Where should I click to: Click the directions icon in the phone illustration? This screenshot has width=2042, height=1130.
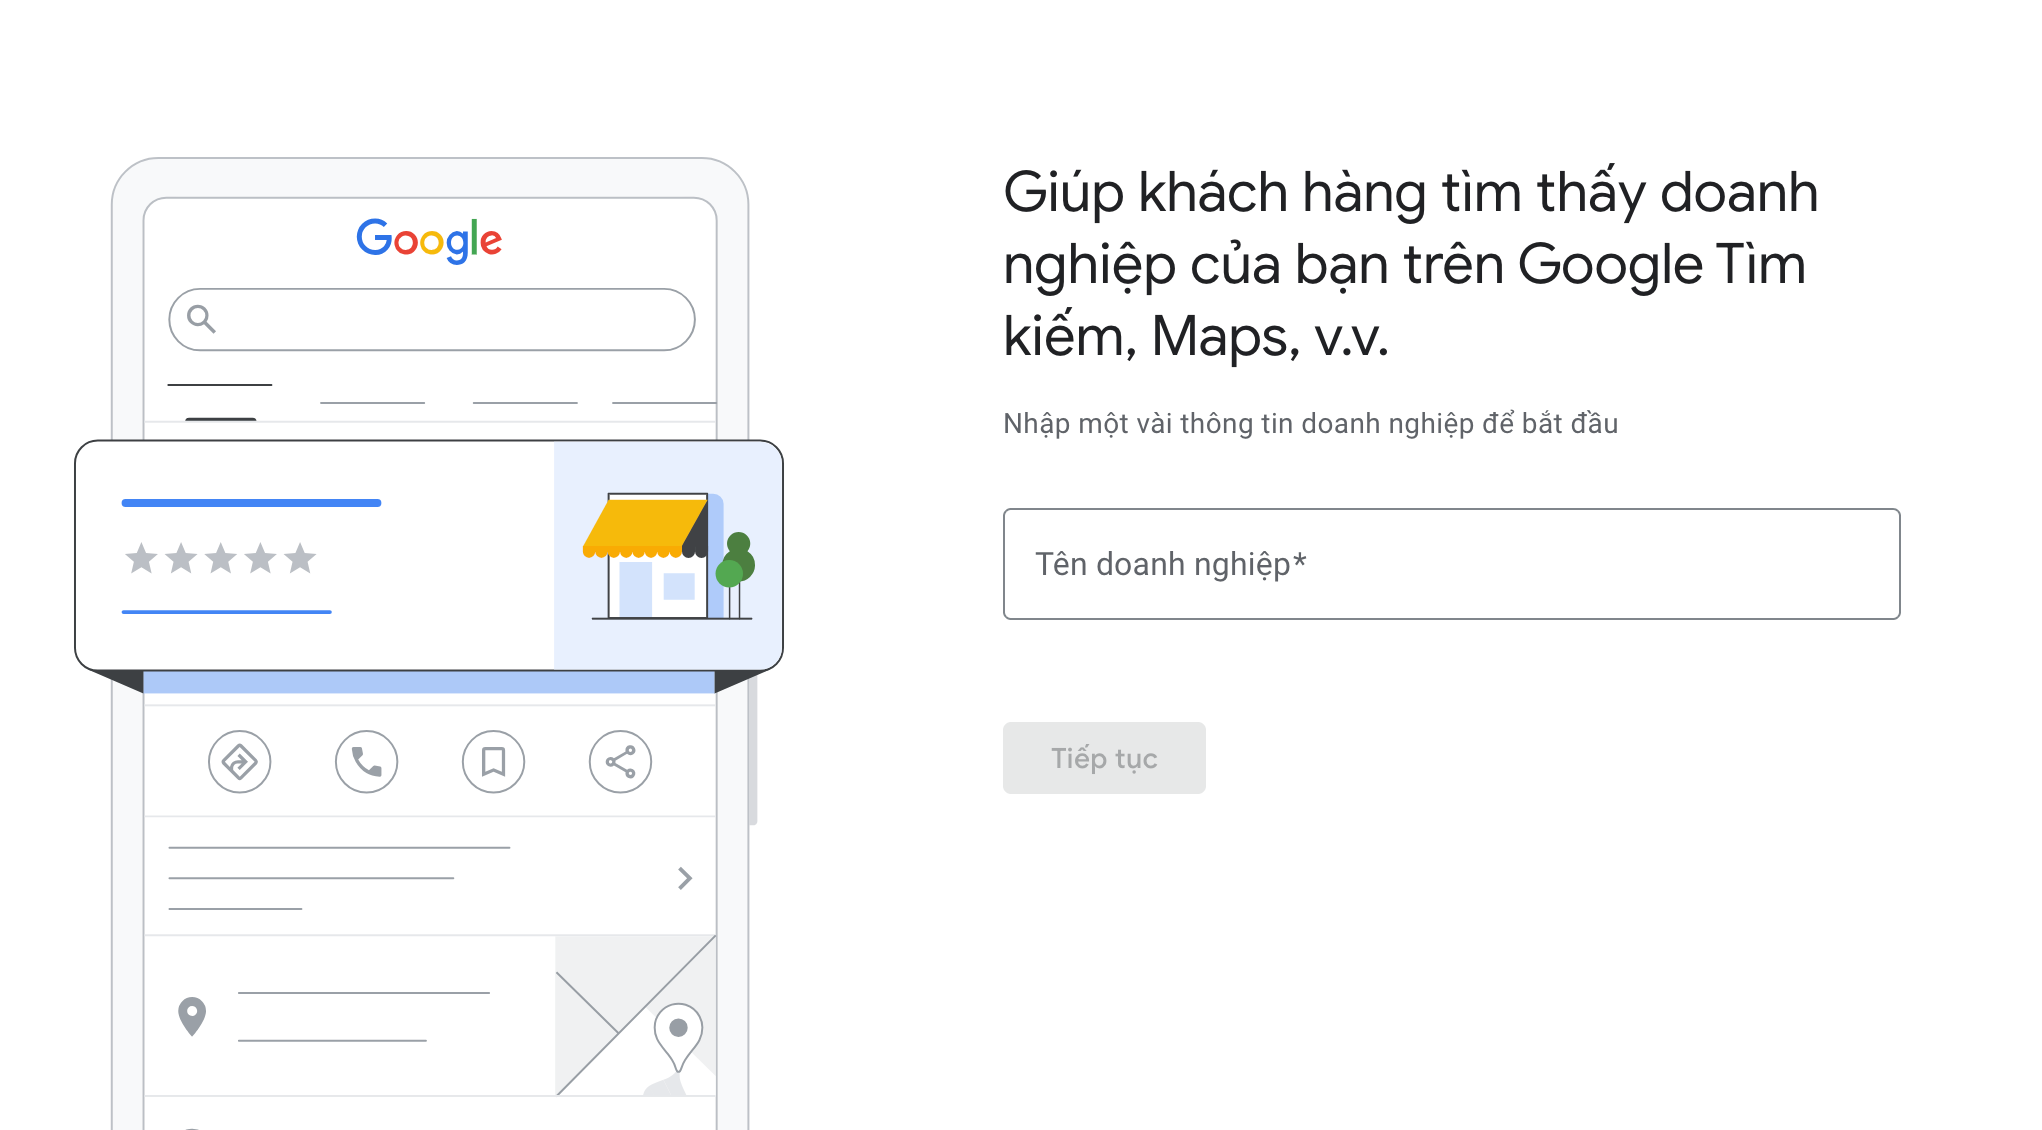240,762
